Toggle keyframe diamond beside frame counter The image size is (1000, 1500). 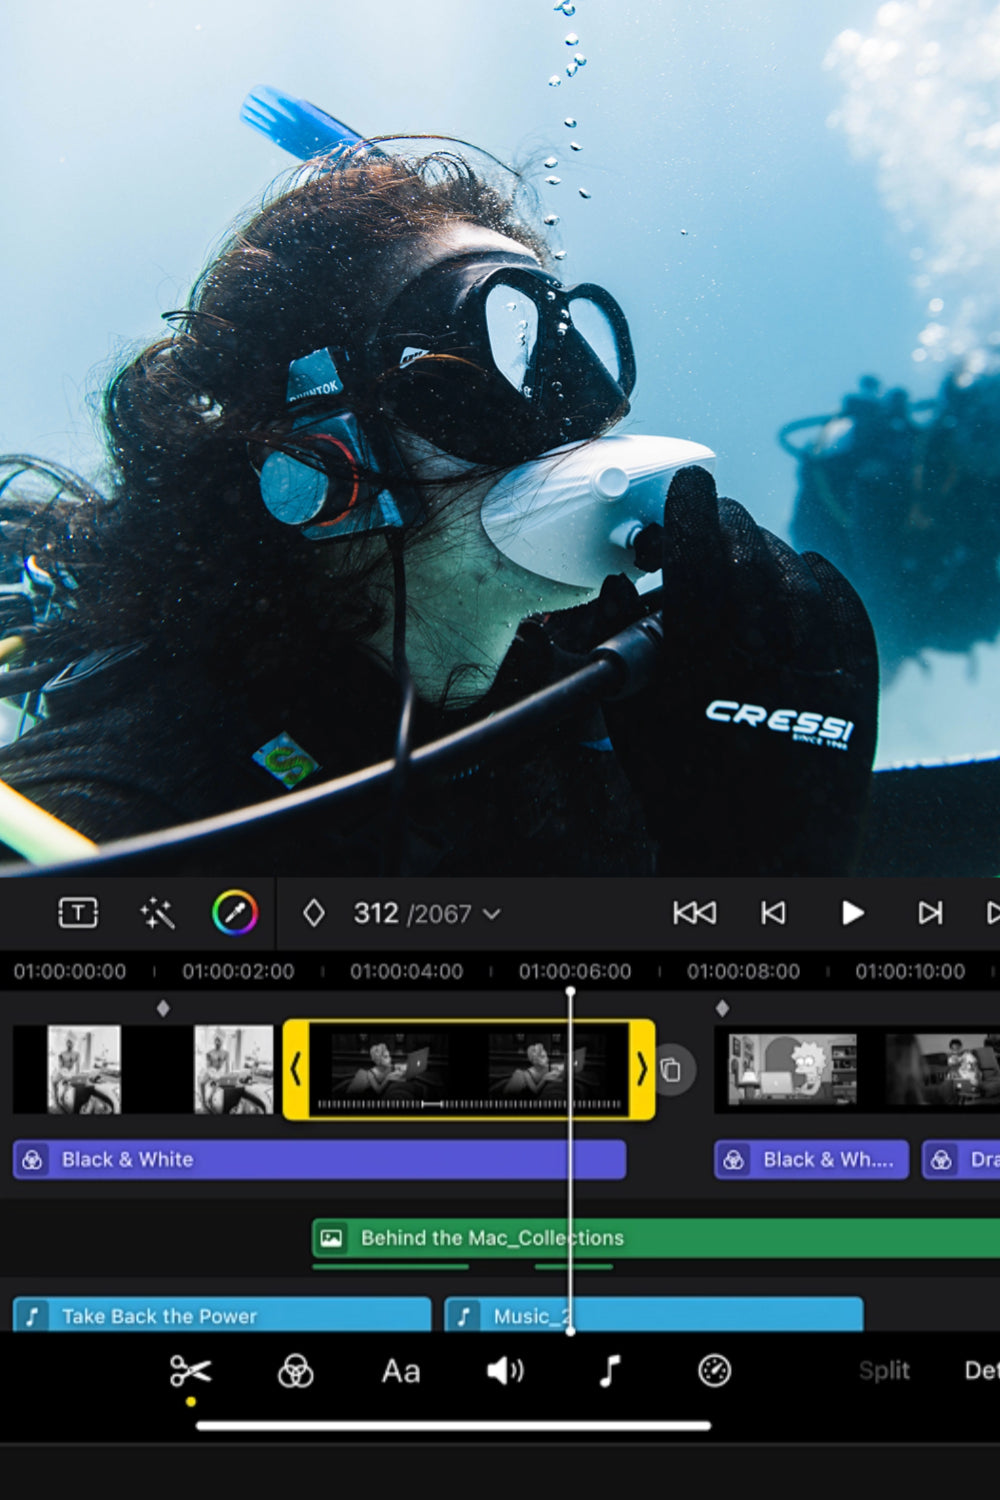tap(314, 913)
